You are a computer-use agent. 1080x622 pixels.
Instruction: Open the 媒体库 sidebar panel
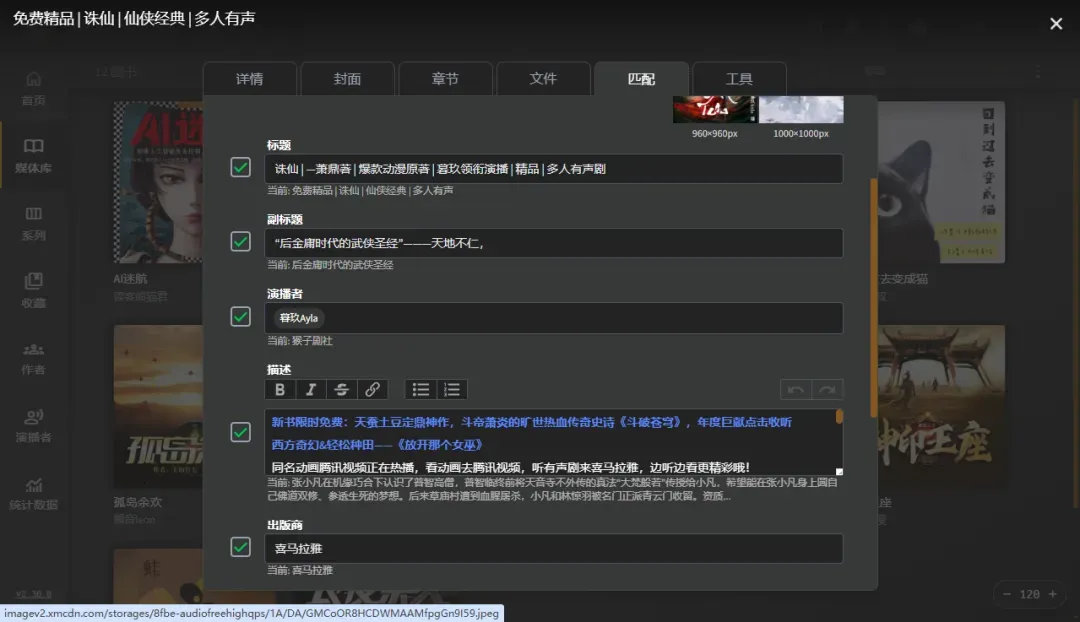coord(35,148)
